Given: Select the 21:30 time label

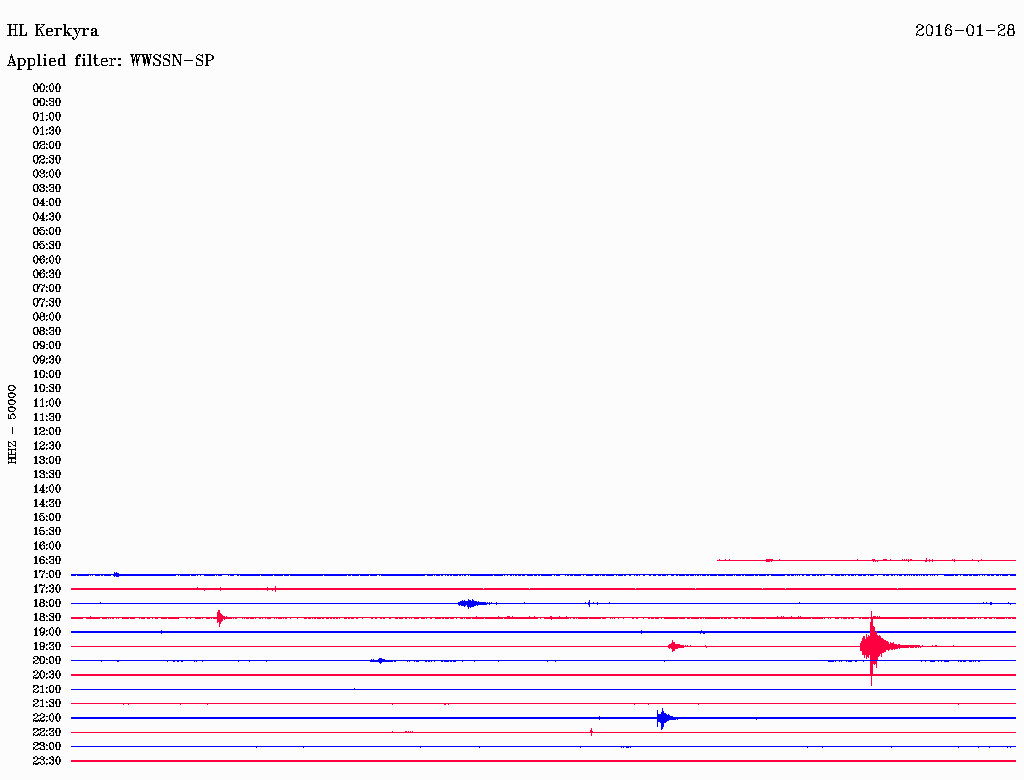Looking at the screenshot, I should (47, 704).
